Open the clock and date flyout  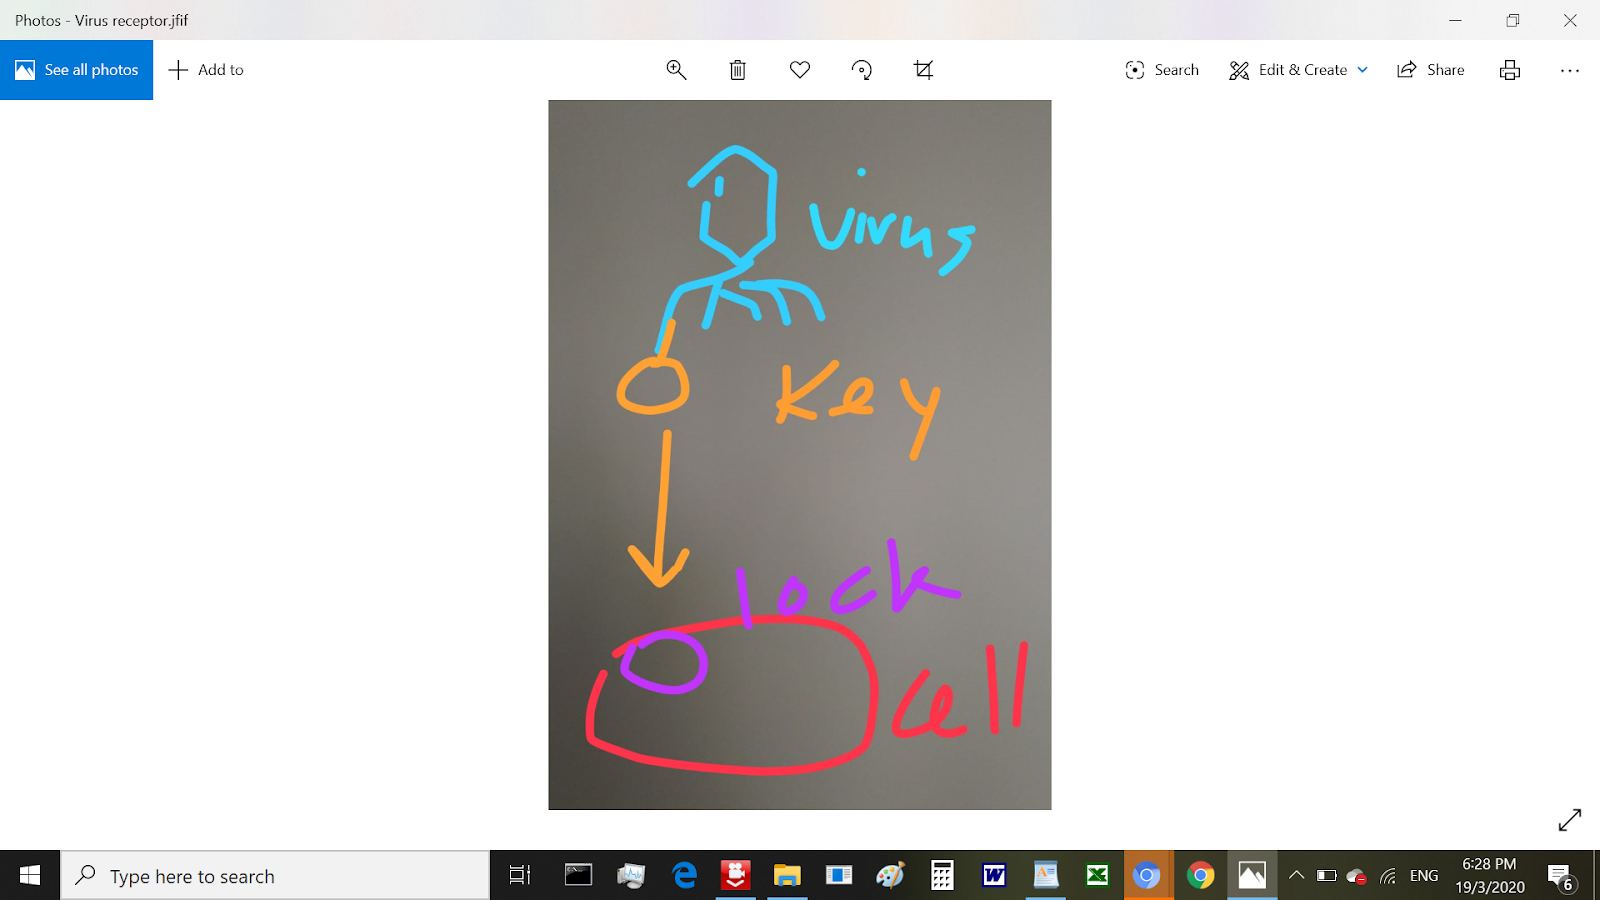coord(1489,876)
